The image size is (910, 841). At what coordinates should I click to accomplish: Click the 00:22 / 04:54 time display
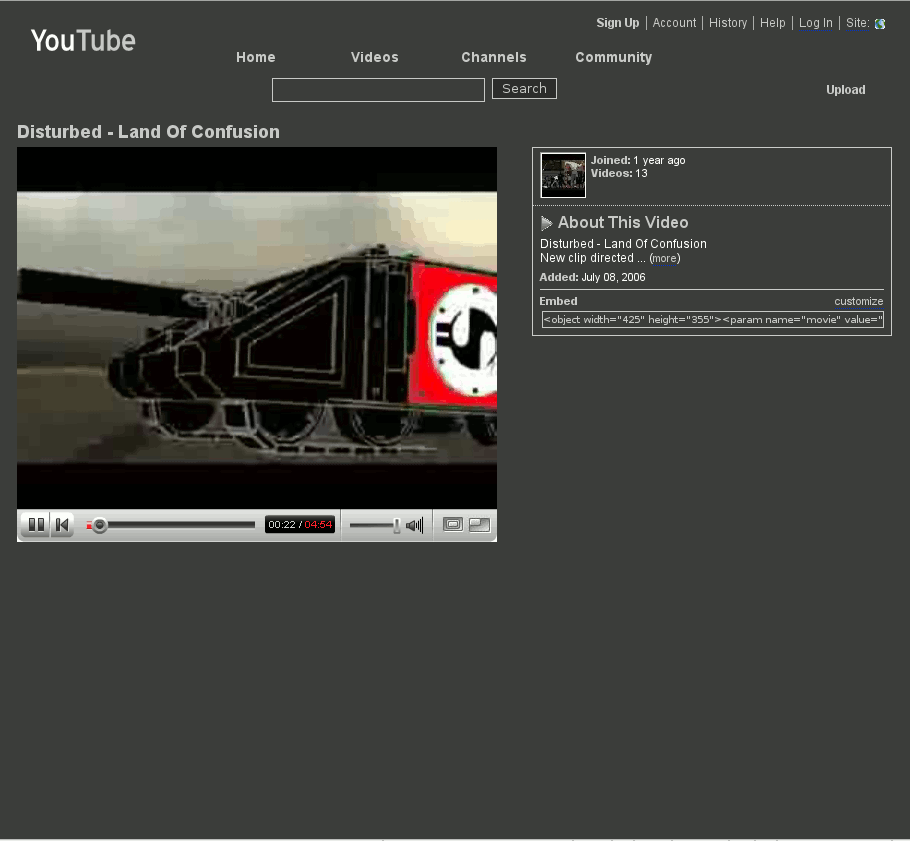[300, 525]
